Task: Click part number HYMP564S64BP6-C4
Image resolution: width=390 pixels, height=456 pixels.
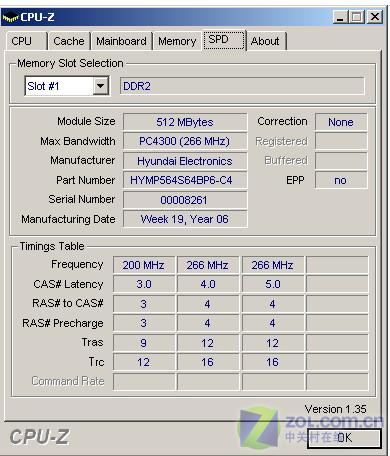Action: 185,180
